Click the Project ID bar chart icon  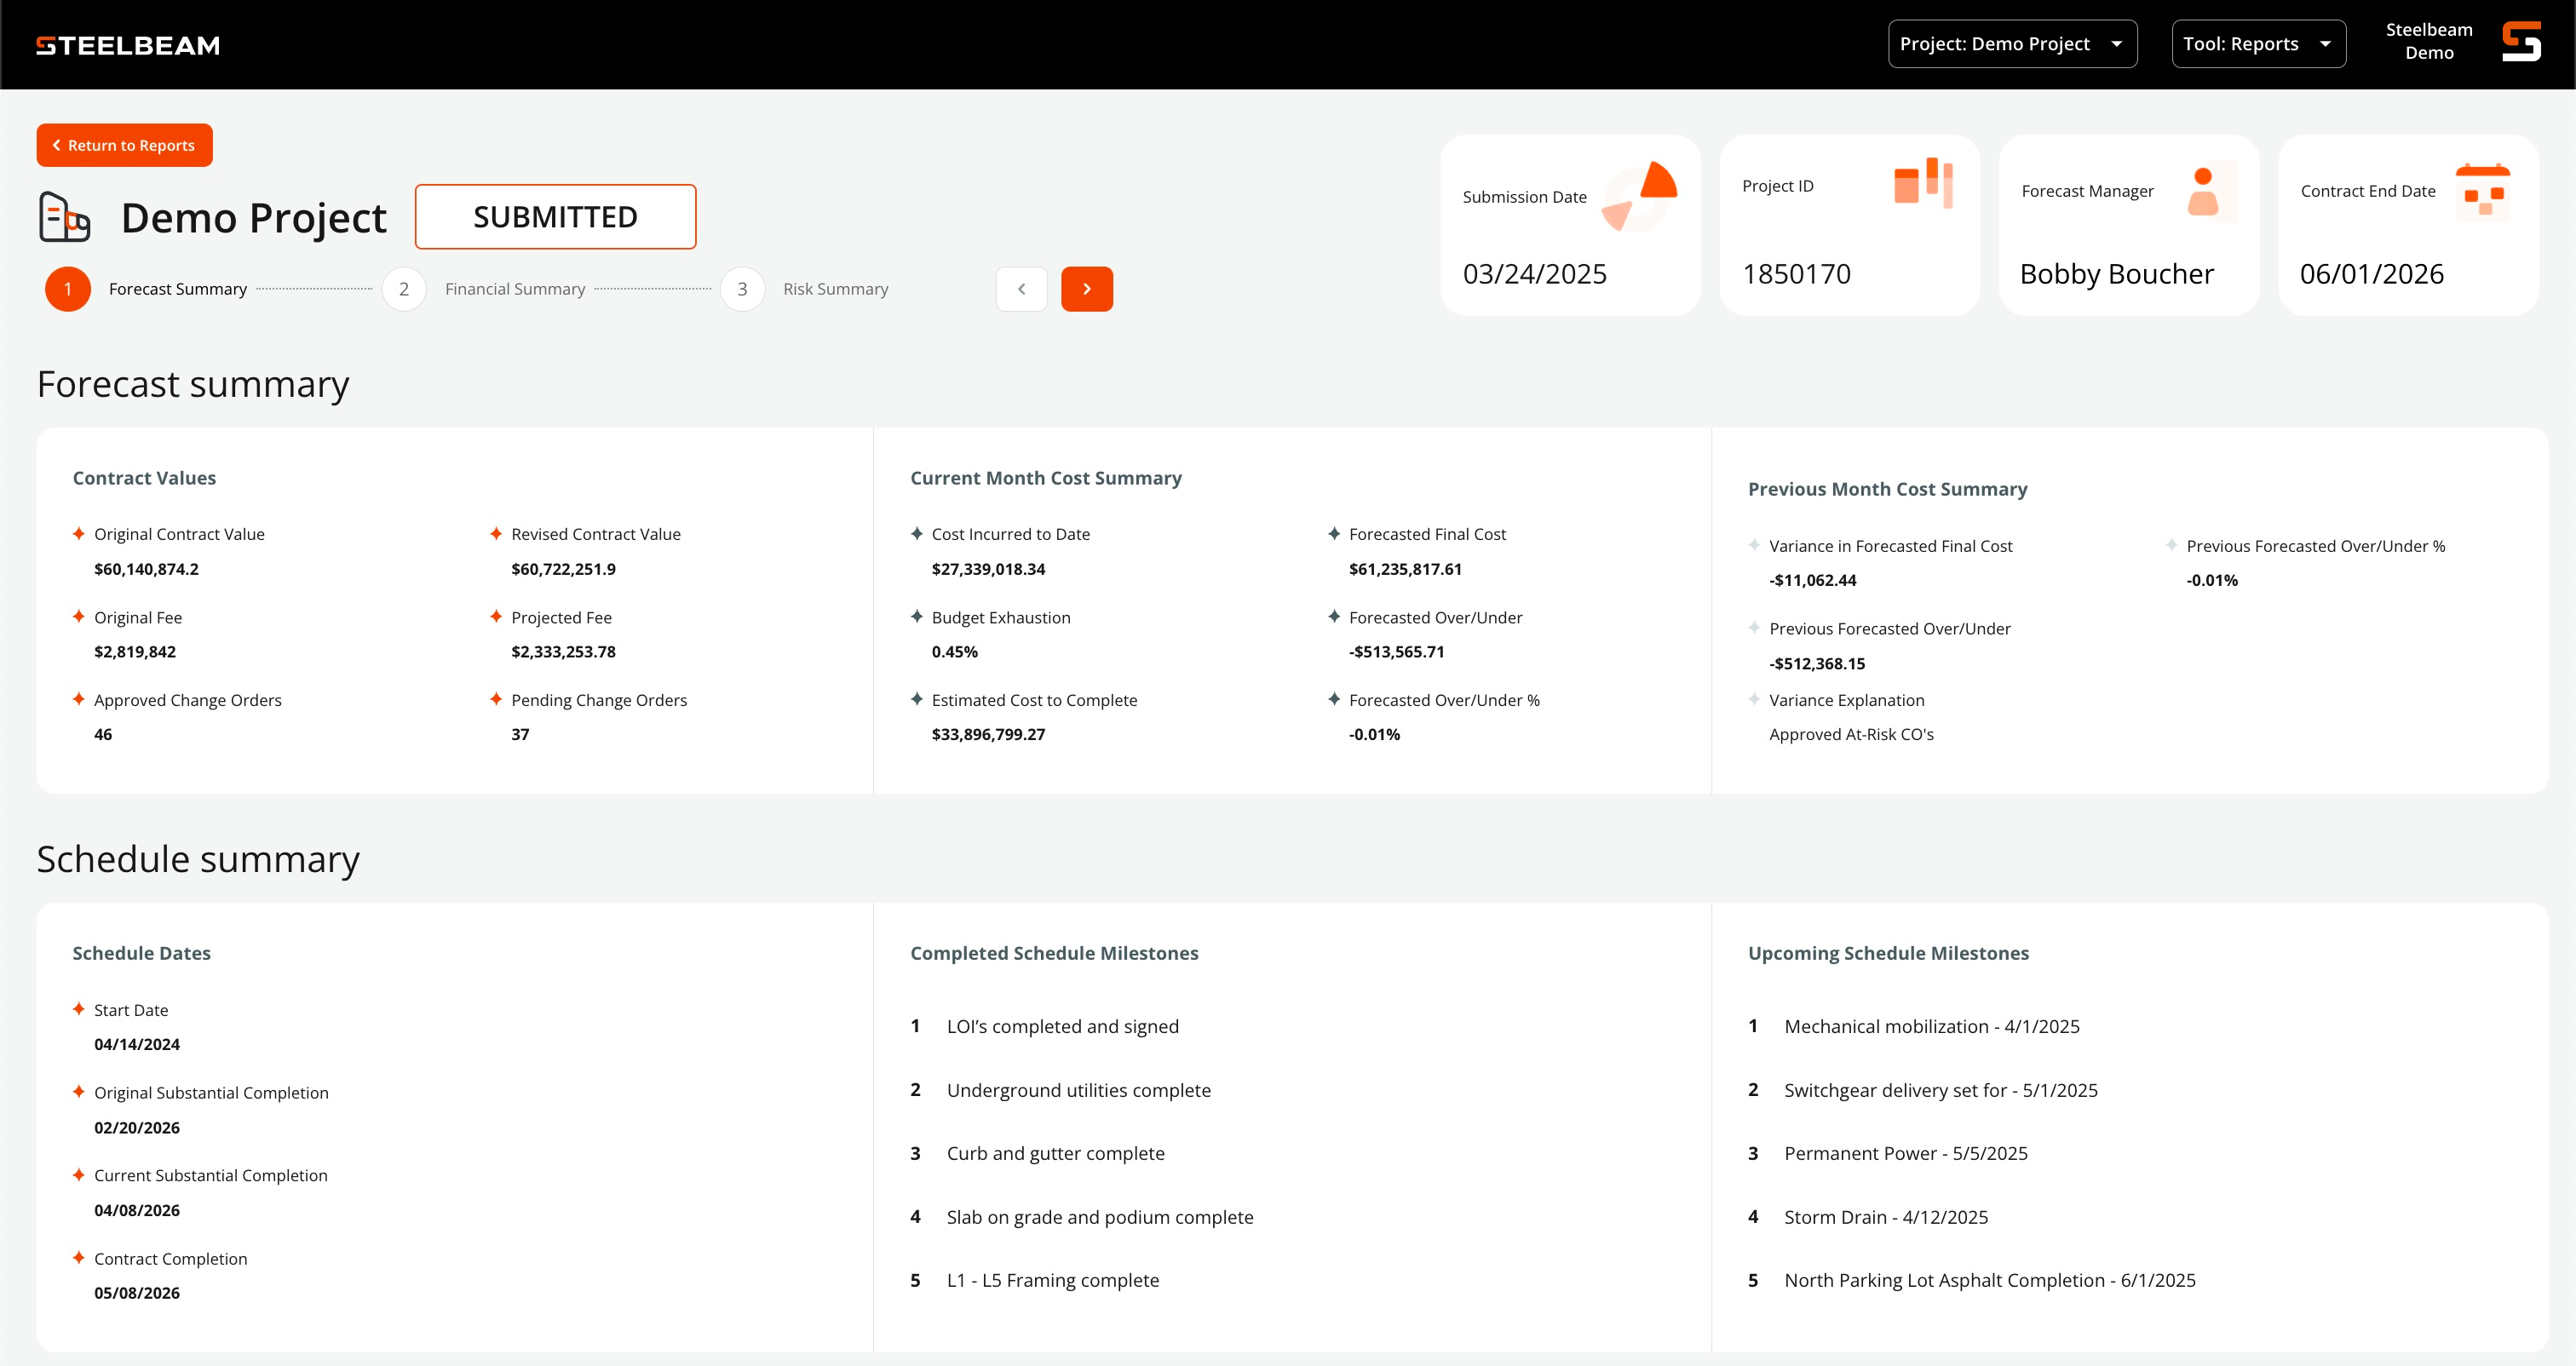1922,183
